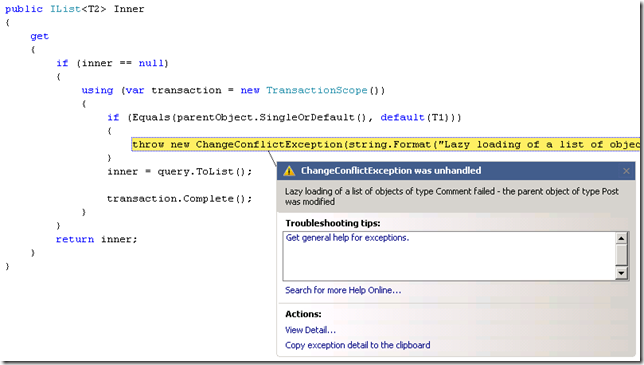Click 'ChangeConflictException was unhandled' title bar

click(456, 171)
